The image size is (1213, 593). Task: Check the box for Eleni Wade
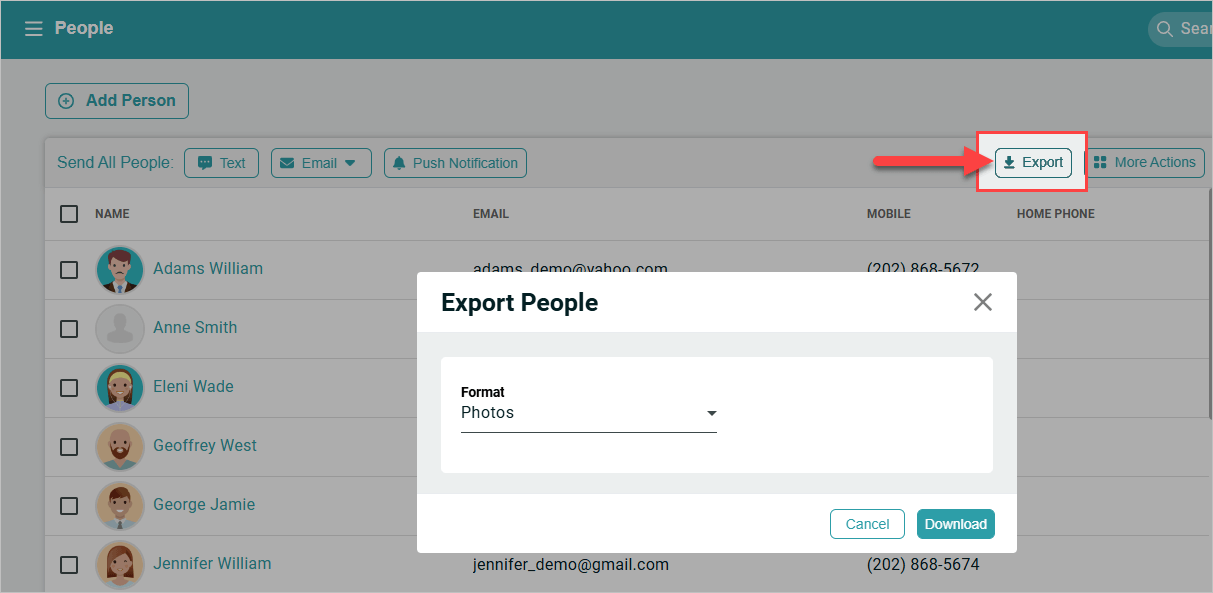pos(69,387)
